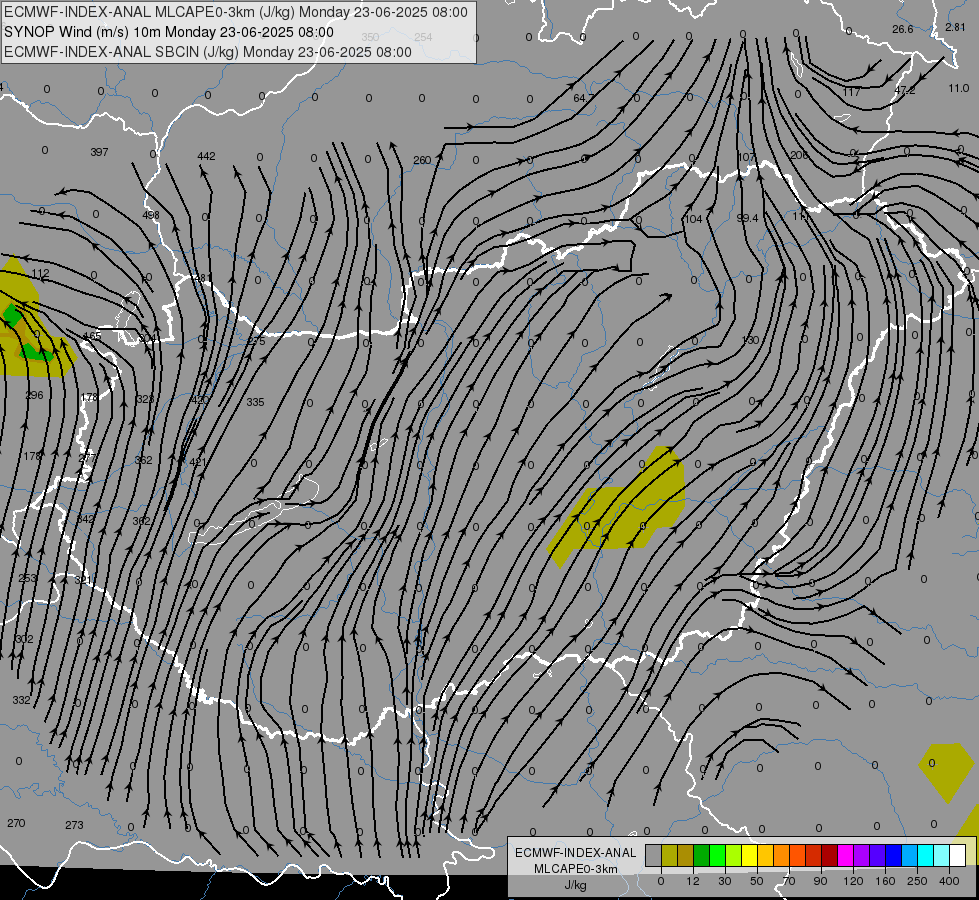The width and height of the screenshot is (979, 900).
Task: Click map value 442
Action: click(206, 156)
